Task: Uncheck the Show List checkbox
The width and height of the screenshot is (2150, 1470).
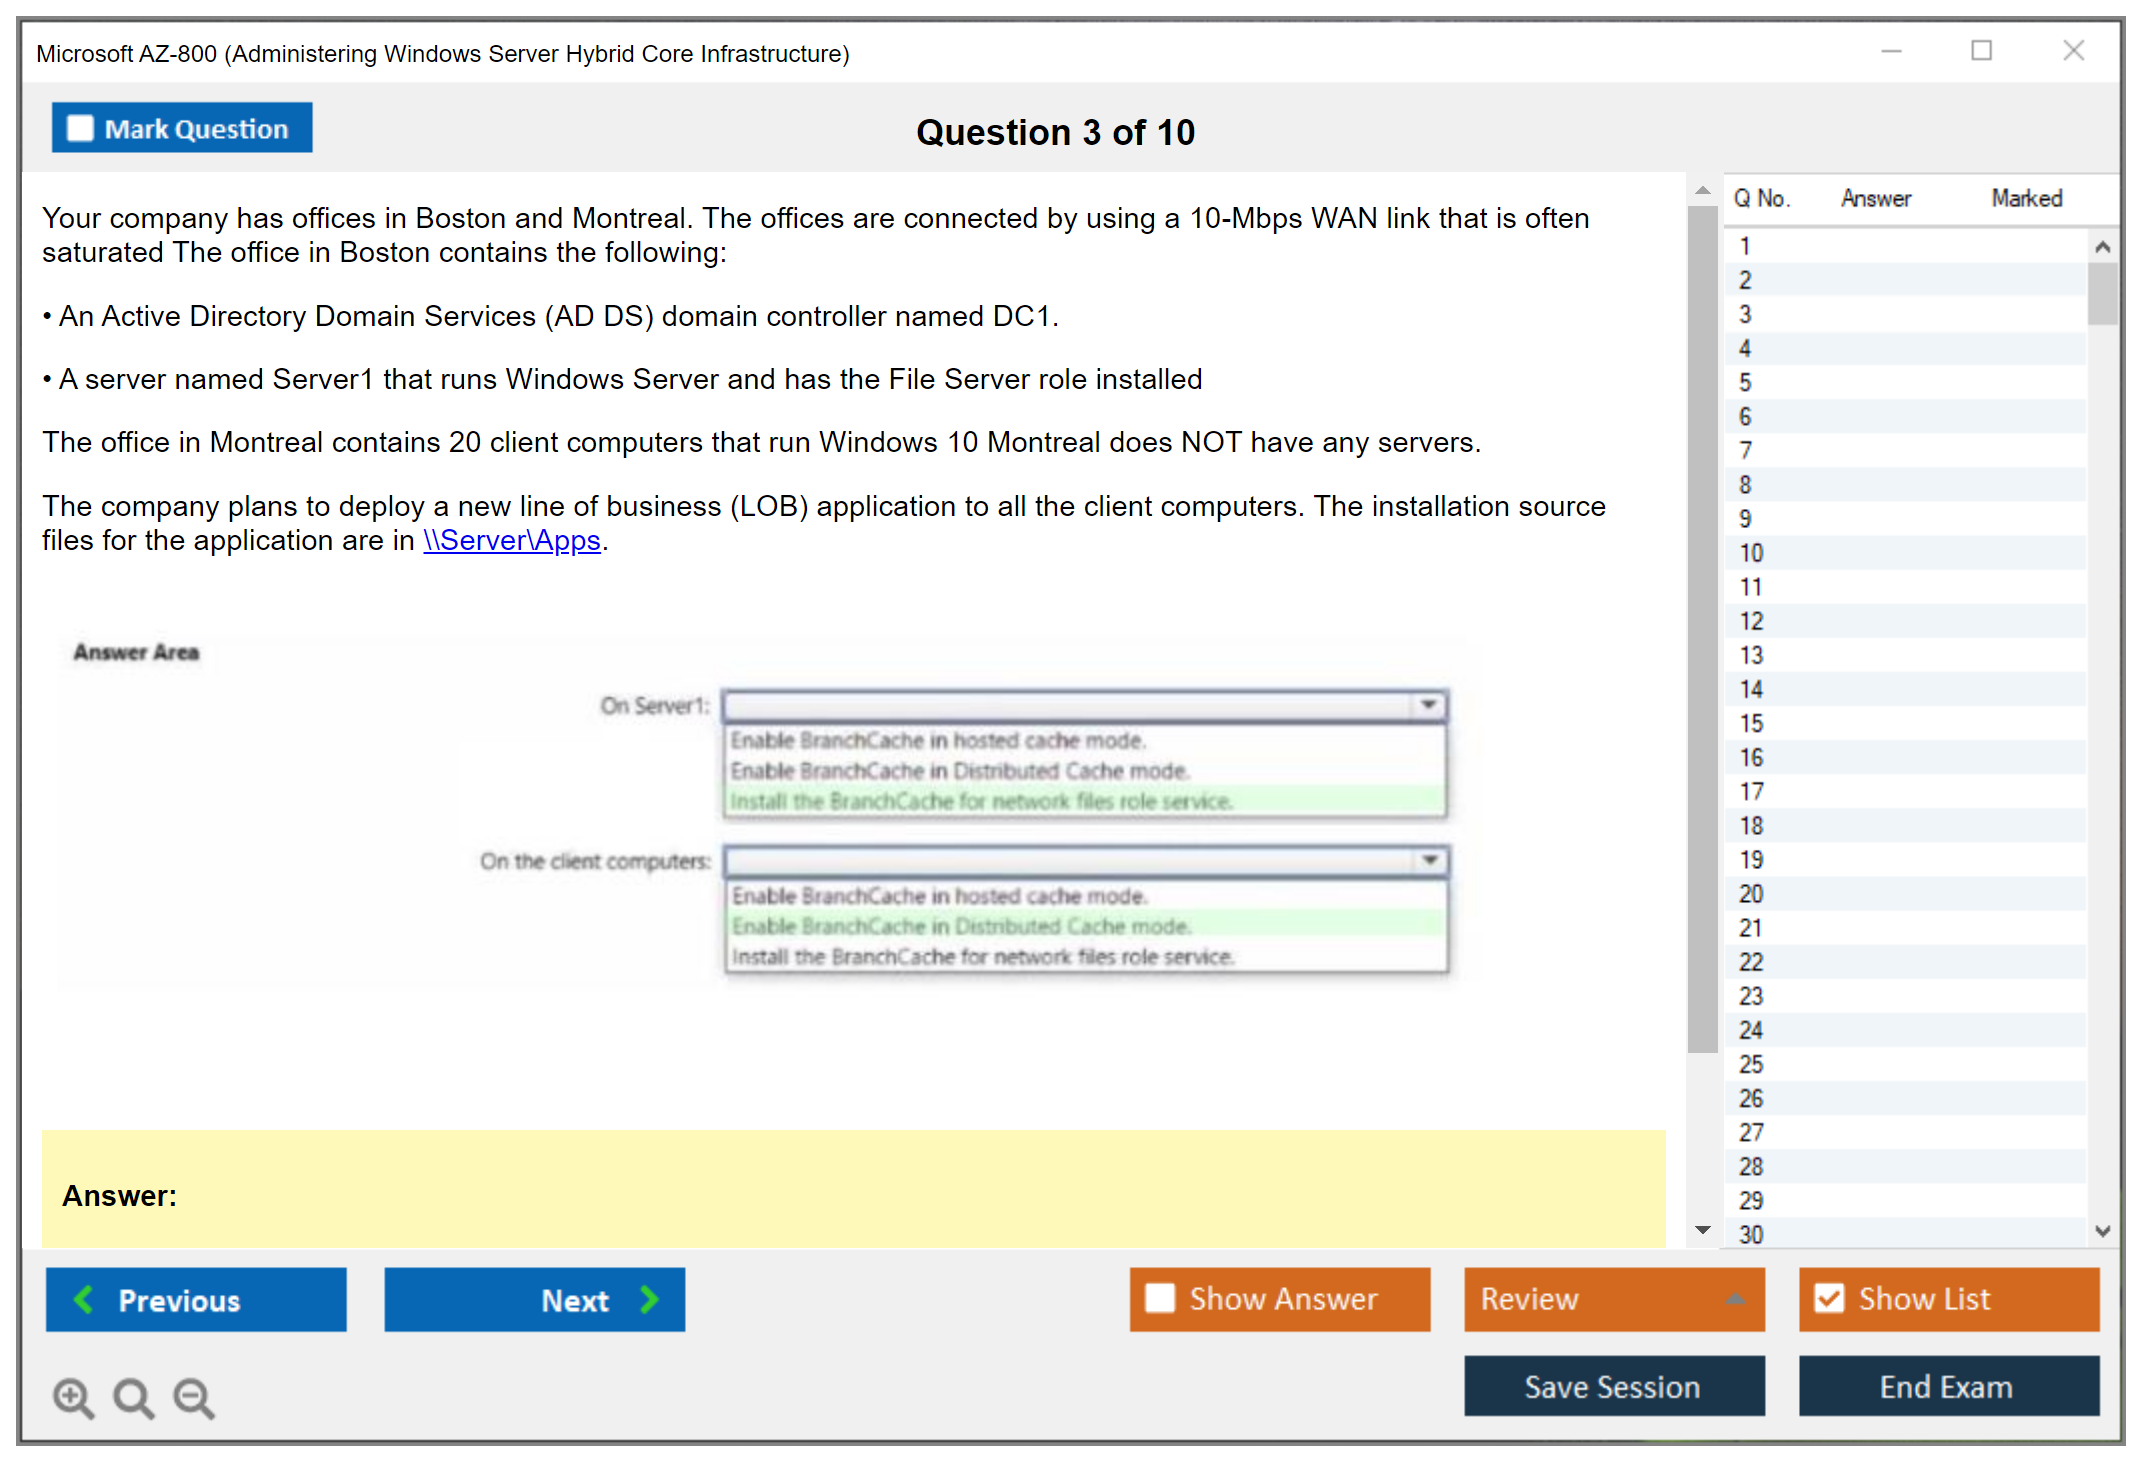Action: tap(1829, 1298)
